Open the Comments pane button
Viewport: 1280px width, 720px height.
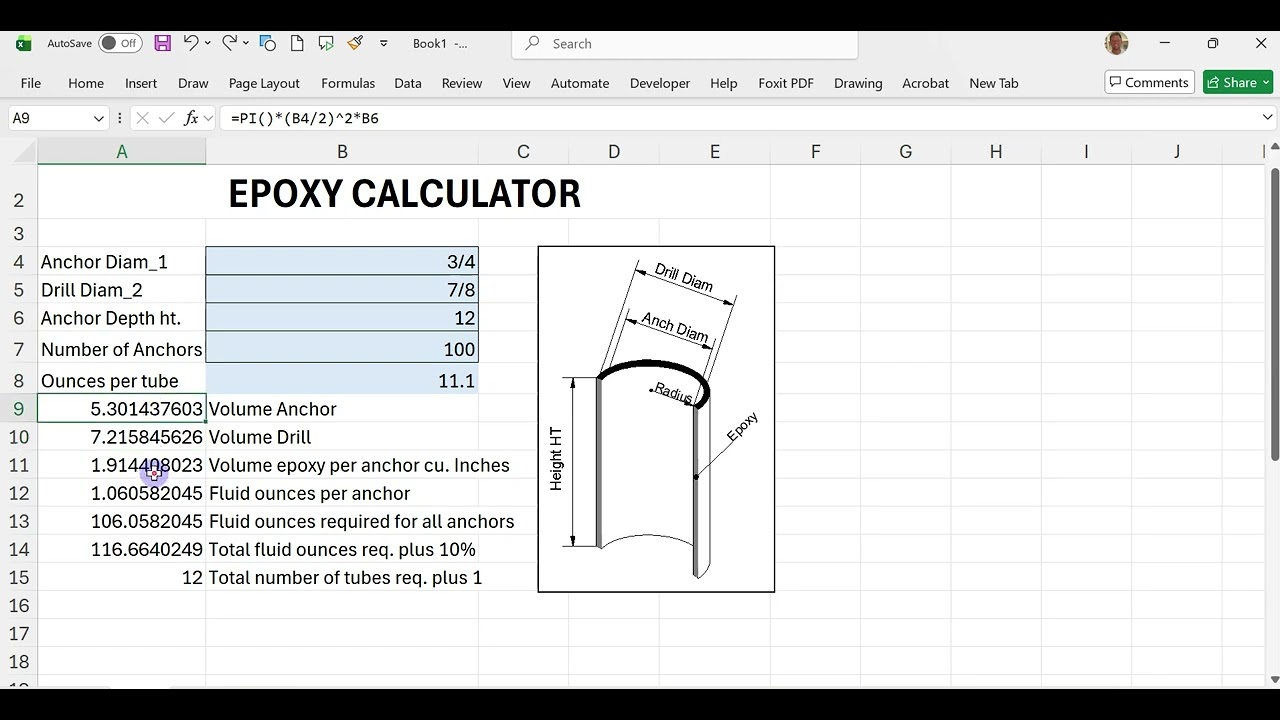pos(1149,83)
